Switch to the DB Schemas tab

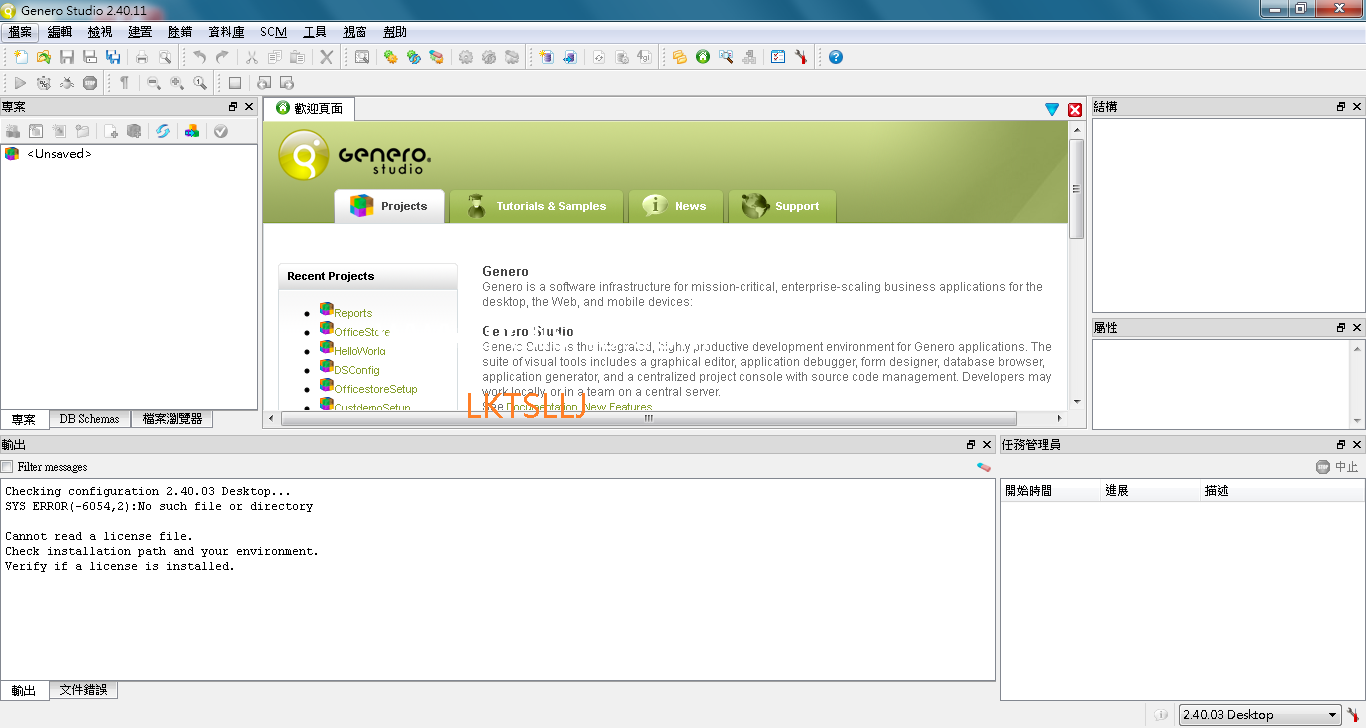coord(89,419)
